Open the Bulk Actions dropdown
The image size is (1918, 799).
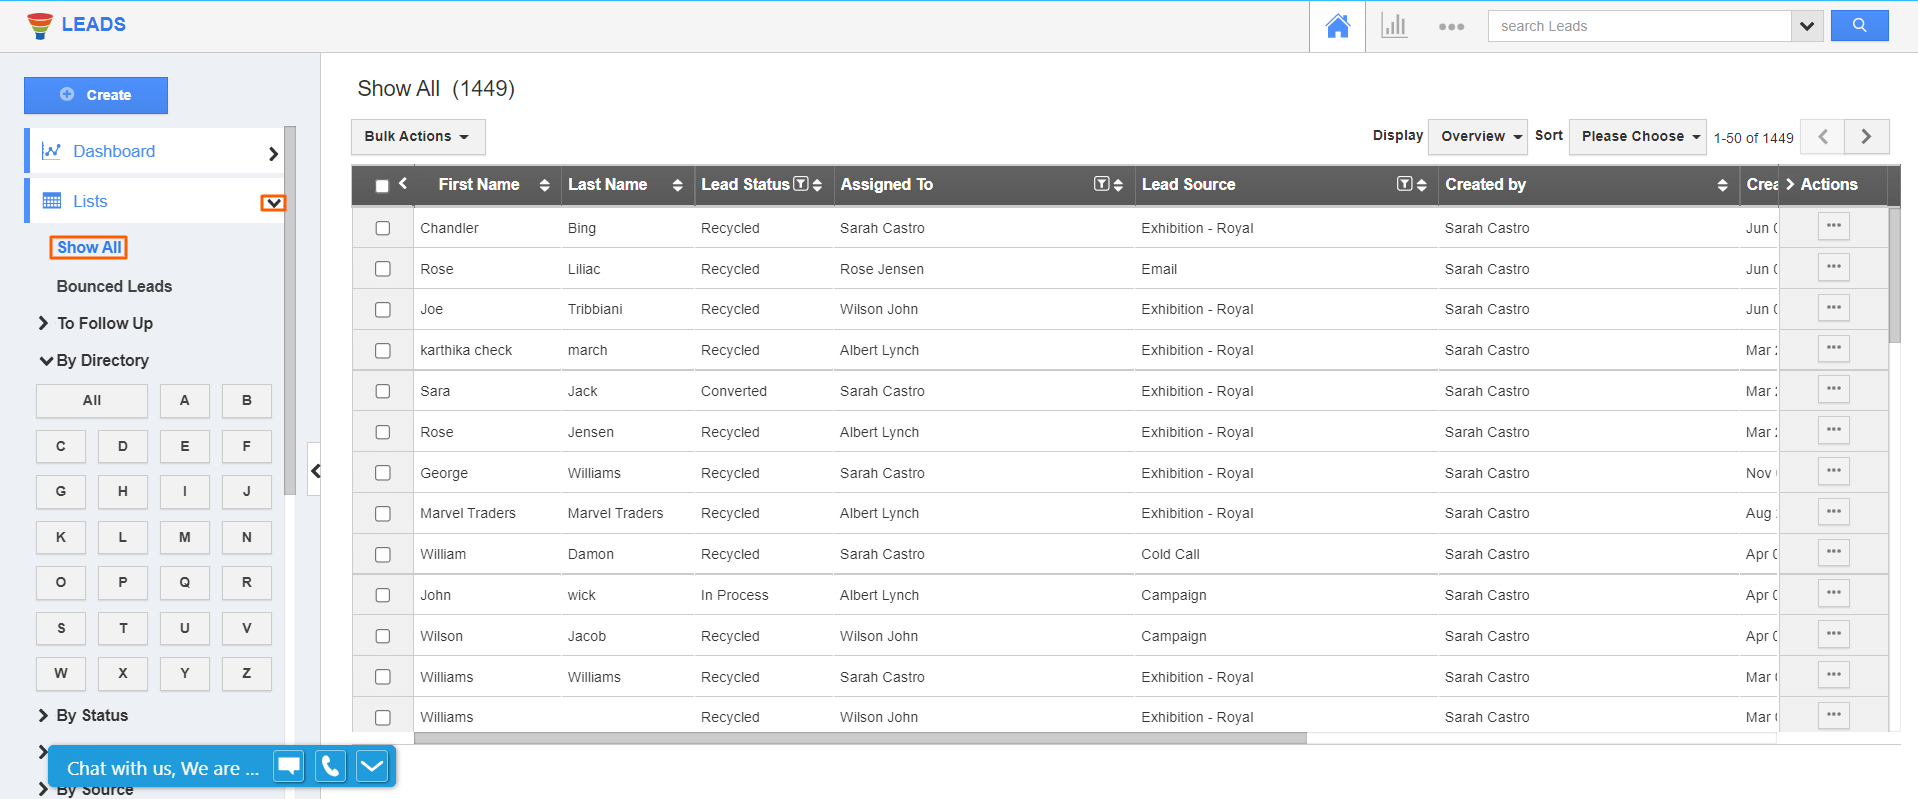point(417,137)
